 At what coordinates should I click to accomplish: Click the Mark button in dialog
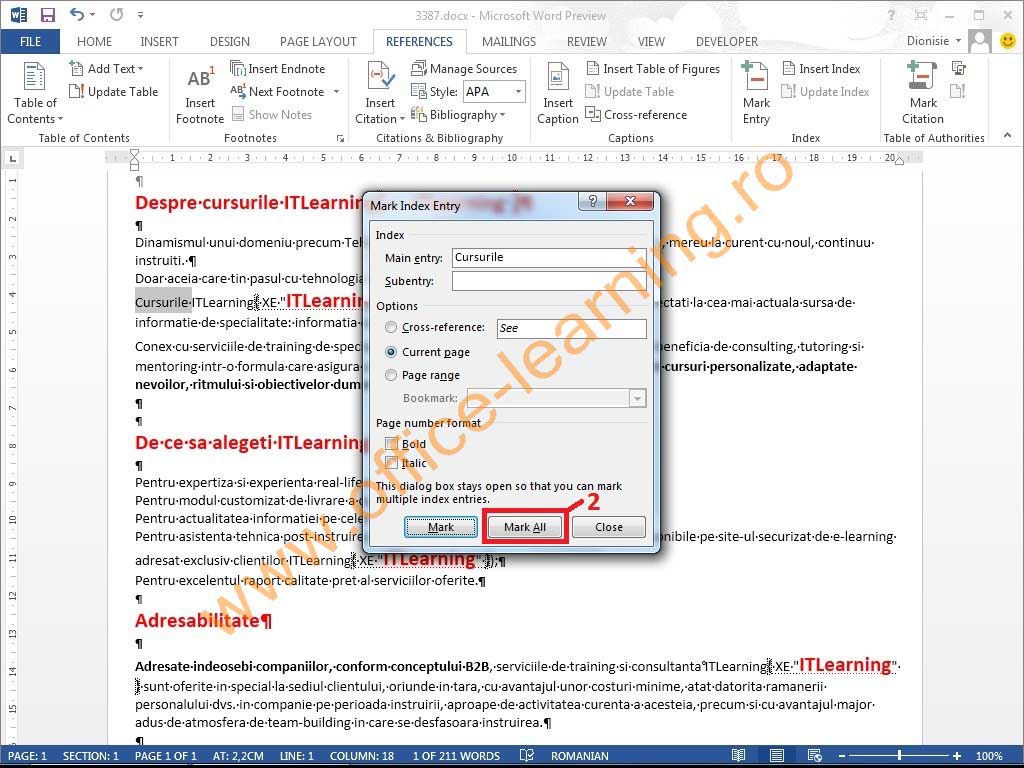coord(441,527)
